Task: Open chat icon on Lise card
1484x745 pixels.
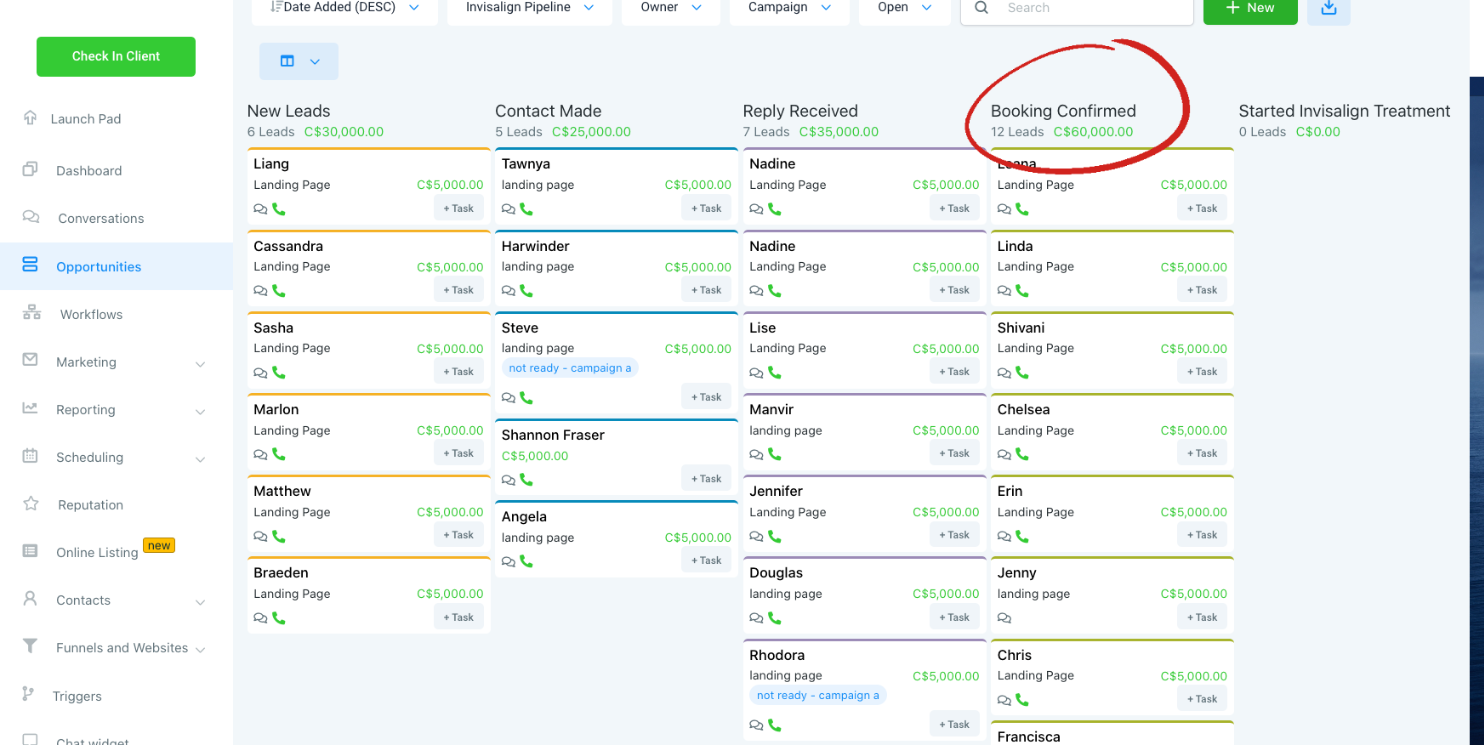Action: [757, 373]
